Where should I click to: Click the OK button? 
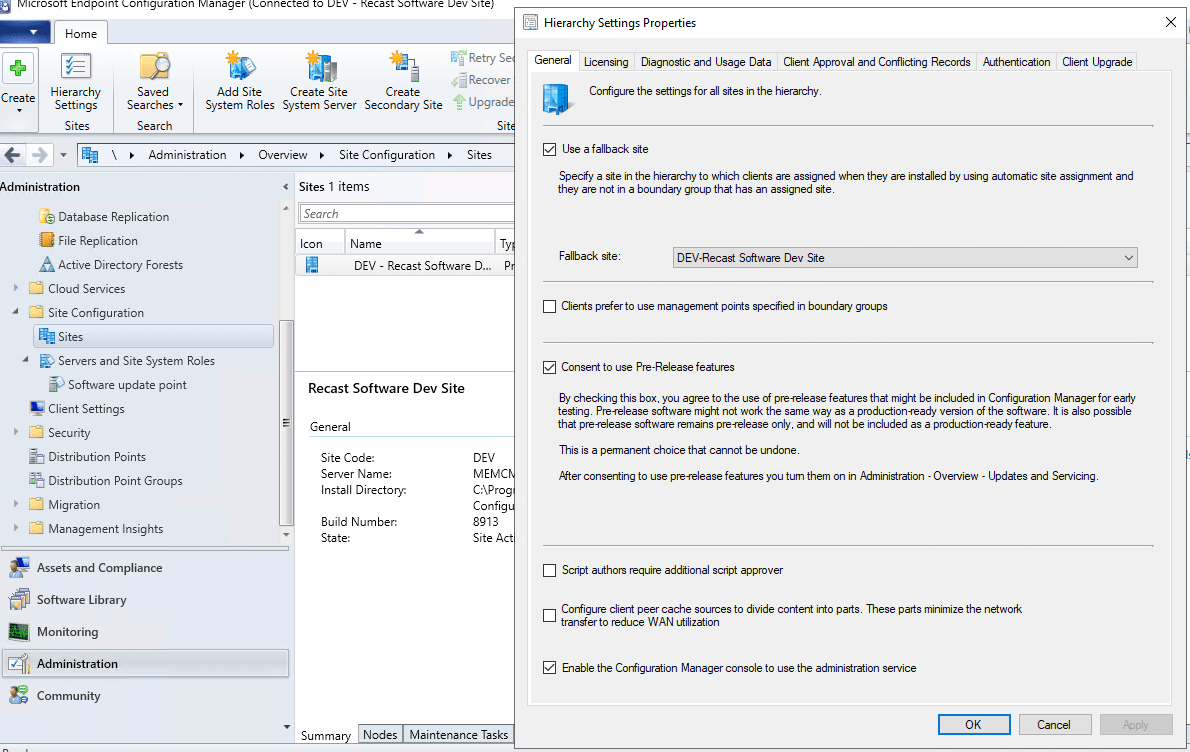[973, 725]
